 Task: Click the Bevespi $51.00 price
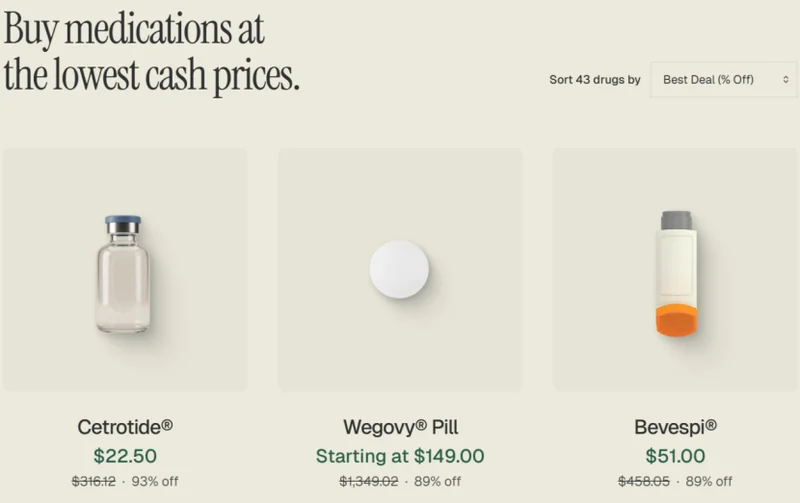click(x=676, y=456)
